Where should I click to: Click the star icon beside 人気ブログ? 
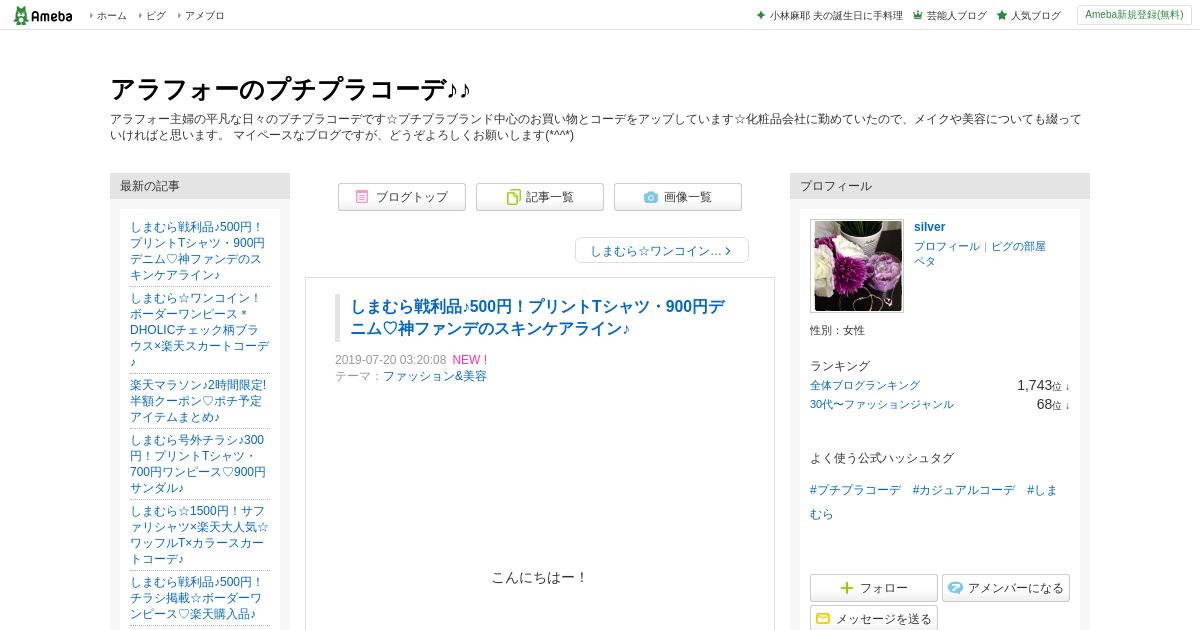pyautogui.click(x=1002, y=16)
